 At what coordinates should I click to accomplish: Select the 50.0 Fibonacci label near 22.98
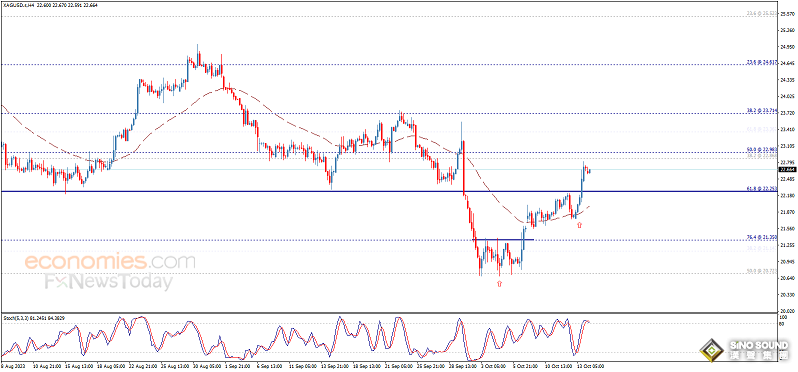coord(762,150)
